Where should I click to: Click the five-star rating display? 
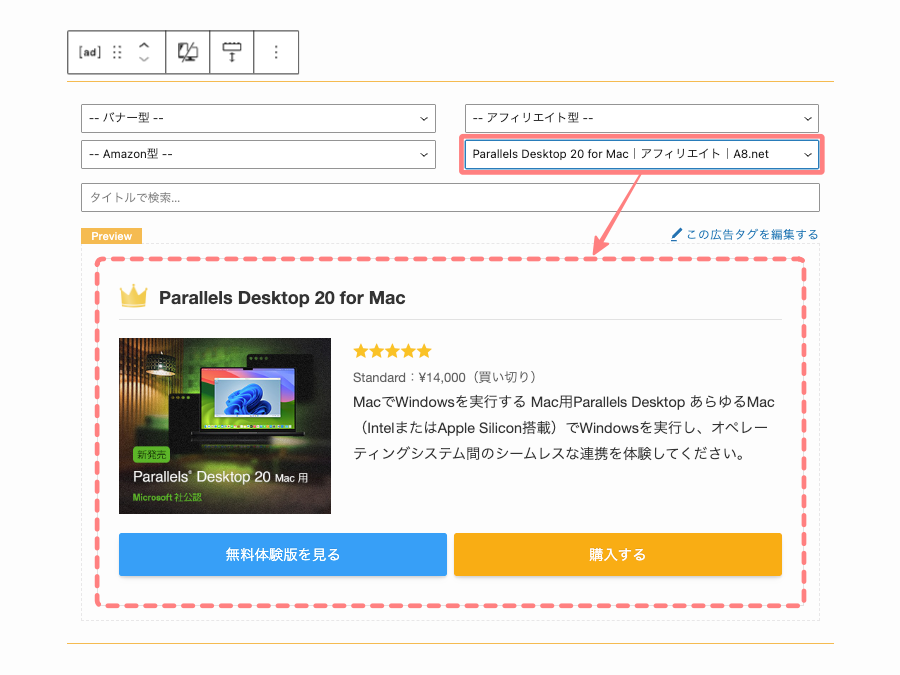coord(392,351)
